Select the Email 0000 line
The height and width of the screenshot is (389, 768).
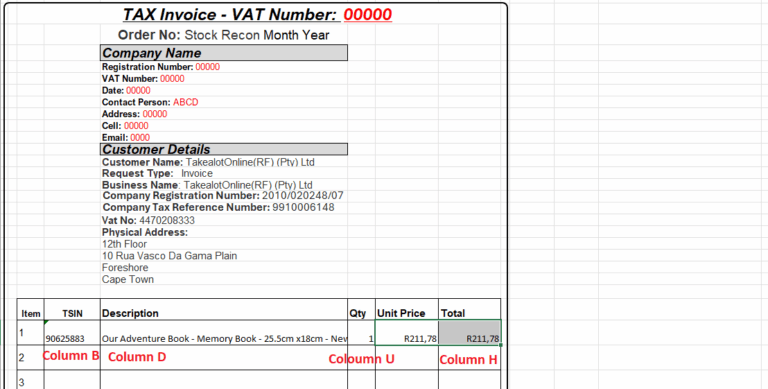(126, 138)
